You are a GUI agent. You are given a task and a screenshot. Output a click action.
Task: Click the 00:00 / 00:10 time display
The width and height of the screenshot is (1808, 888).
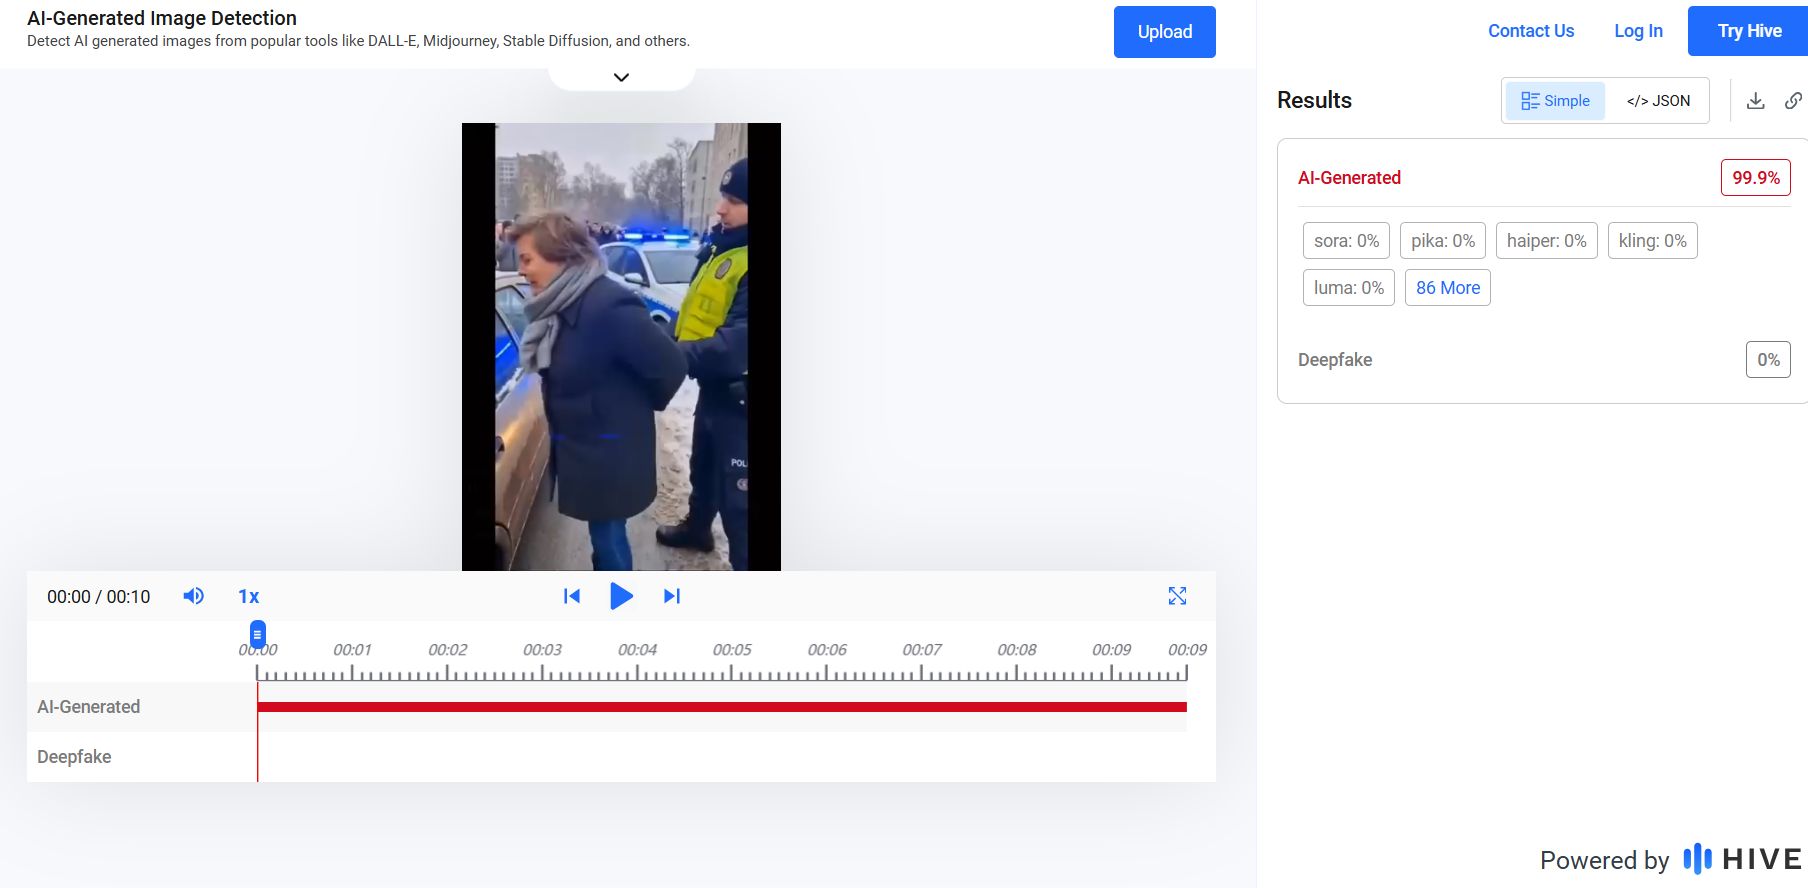pyautogui.click(x=99, y=597)
